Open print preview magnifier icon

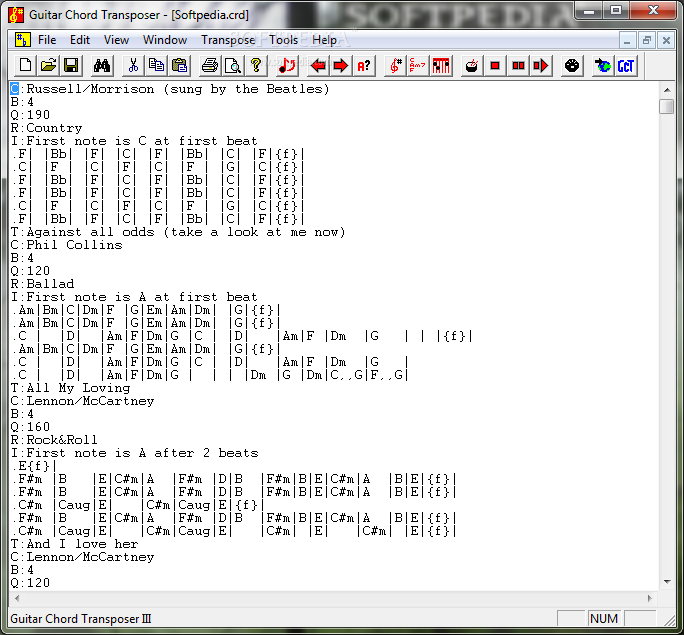(233, 66)
